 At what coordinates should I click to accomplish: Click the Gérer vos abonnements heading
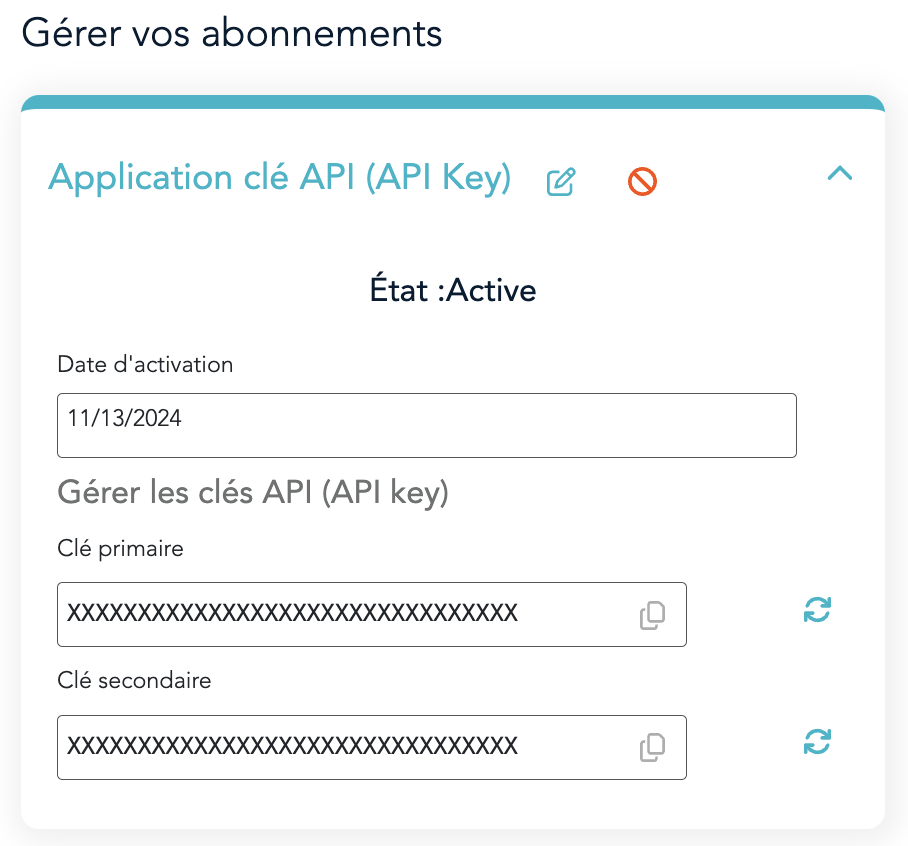(232, 33)
